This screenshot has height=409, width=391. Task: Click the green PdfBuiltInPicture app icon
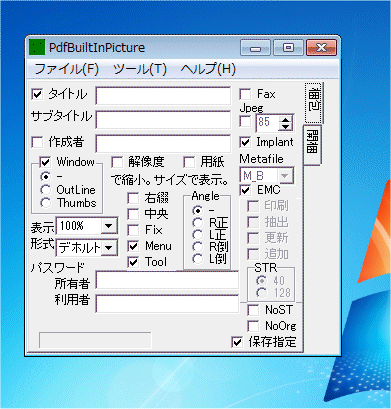[37, 47]
